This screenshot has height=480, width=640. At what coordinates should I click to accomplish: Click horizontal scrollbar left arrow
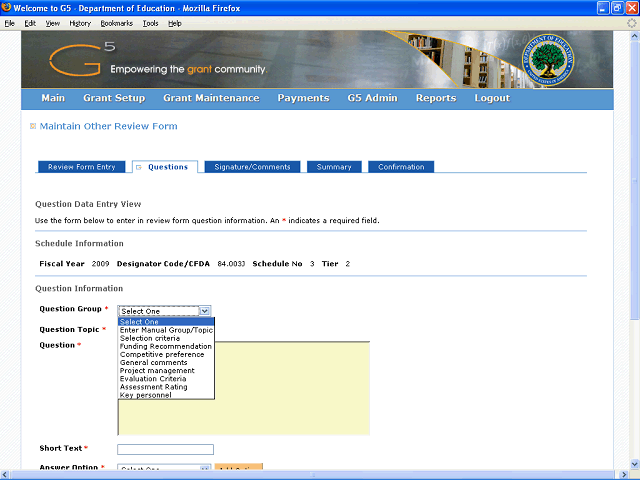(4, 475)
